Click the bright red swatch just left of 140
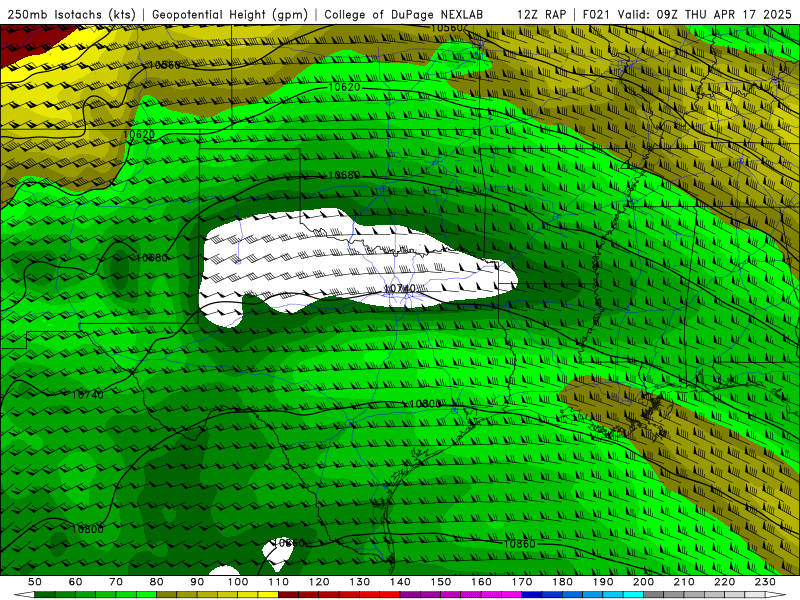Image resolution: width=800 pixels, height=600 pixels. pos(390,595)
